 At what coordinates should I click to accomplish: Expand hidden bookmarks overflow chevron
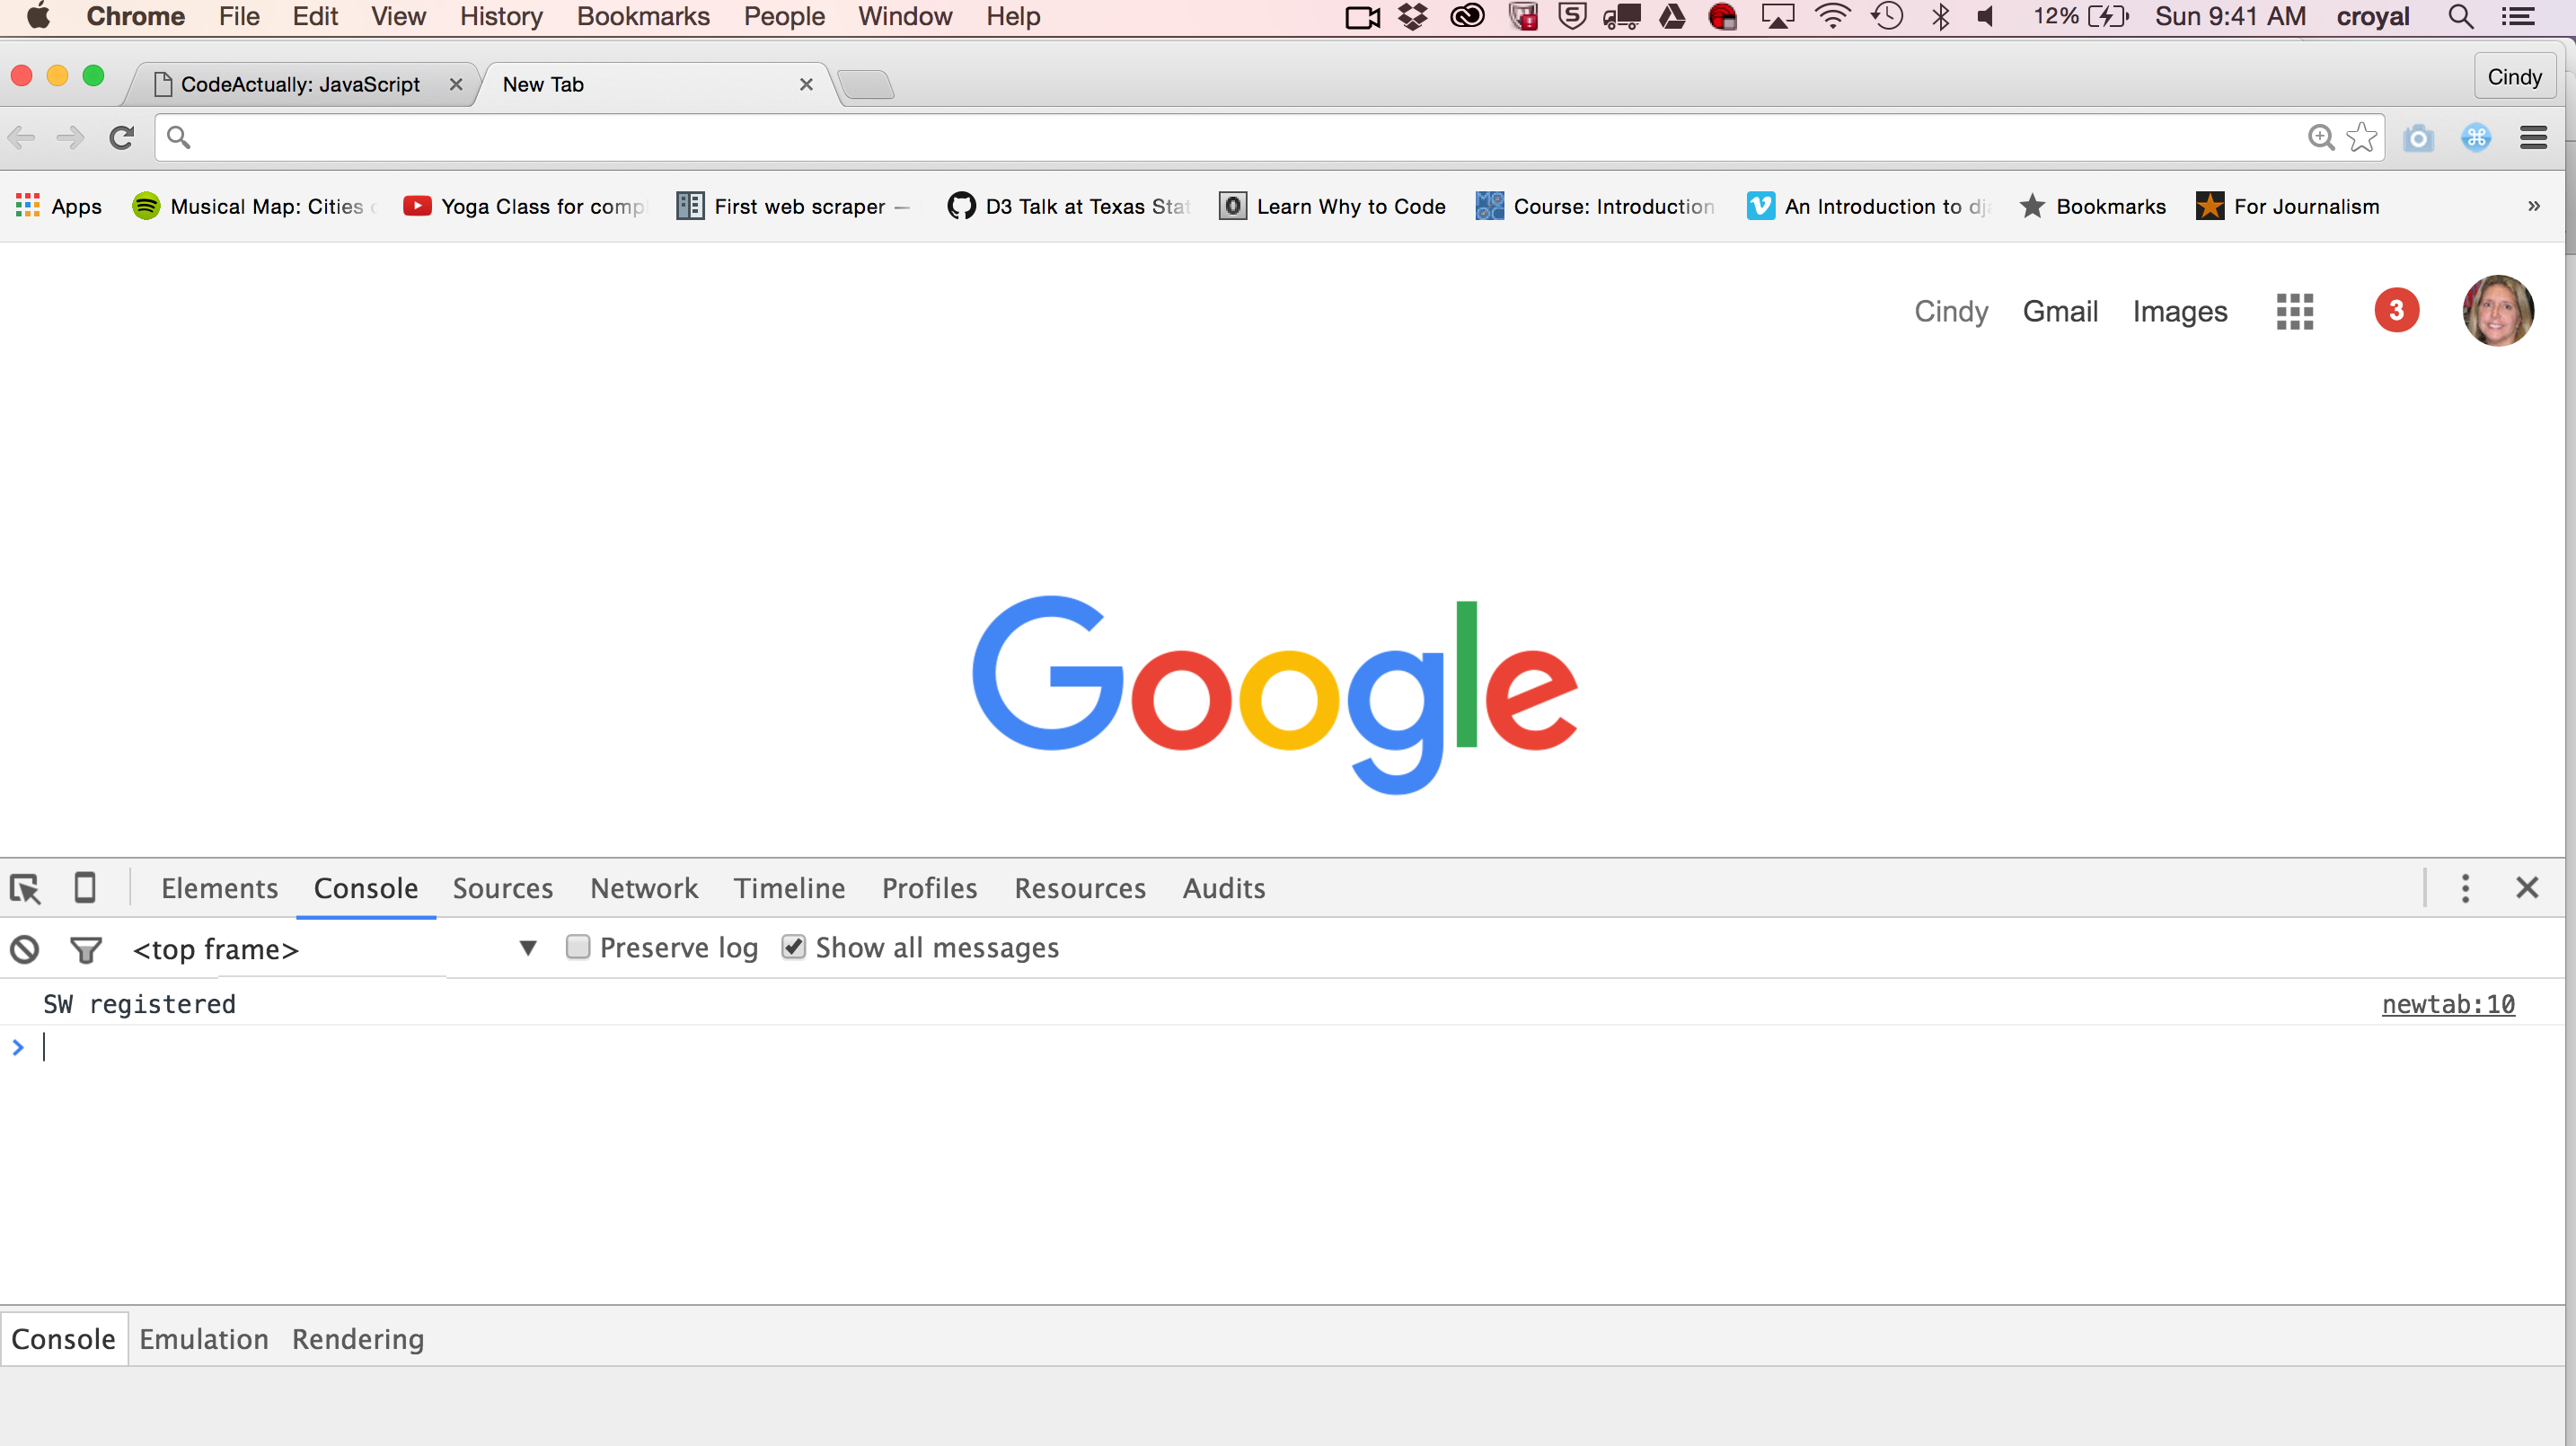click(2533, 206)
